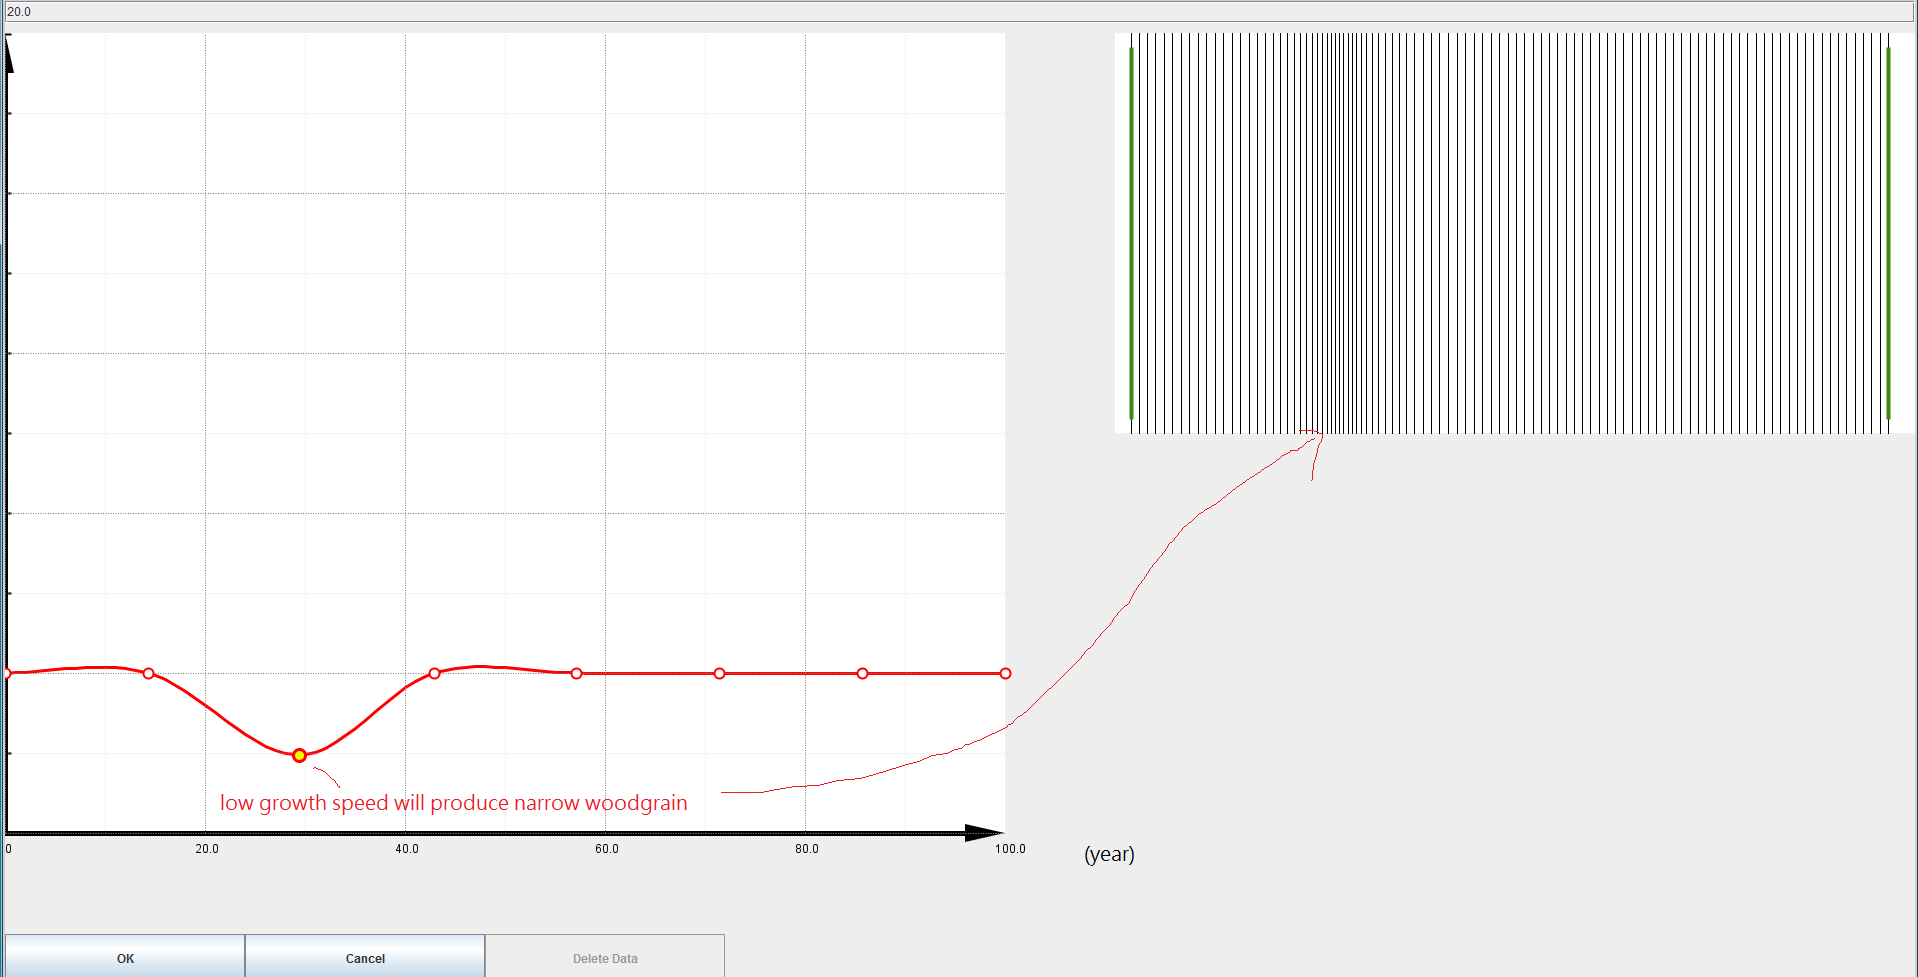Image resolution: width=1918 pixels, height=977 pixels.
Task: Click the right green line in woodgrain preview
Action: tap(1888, 232)
